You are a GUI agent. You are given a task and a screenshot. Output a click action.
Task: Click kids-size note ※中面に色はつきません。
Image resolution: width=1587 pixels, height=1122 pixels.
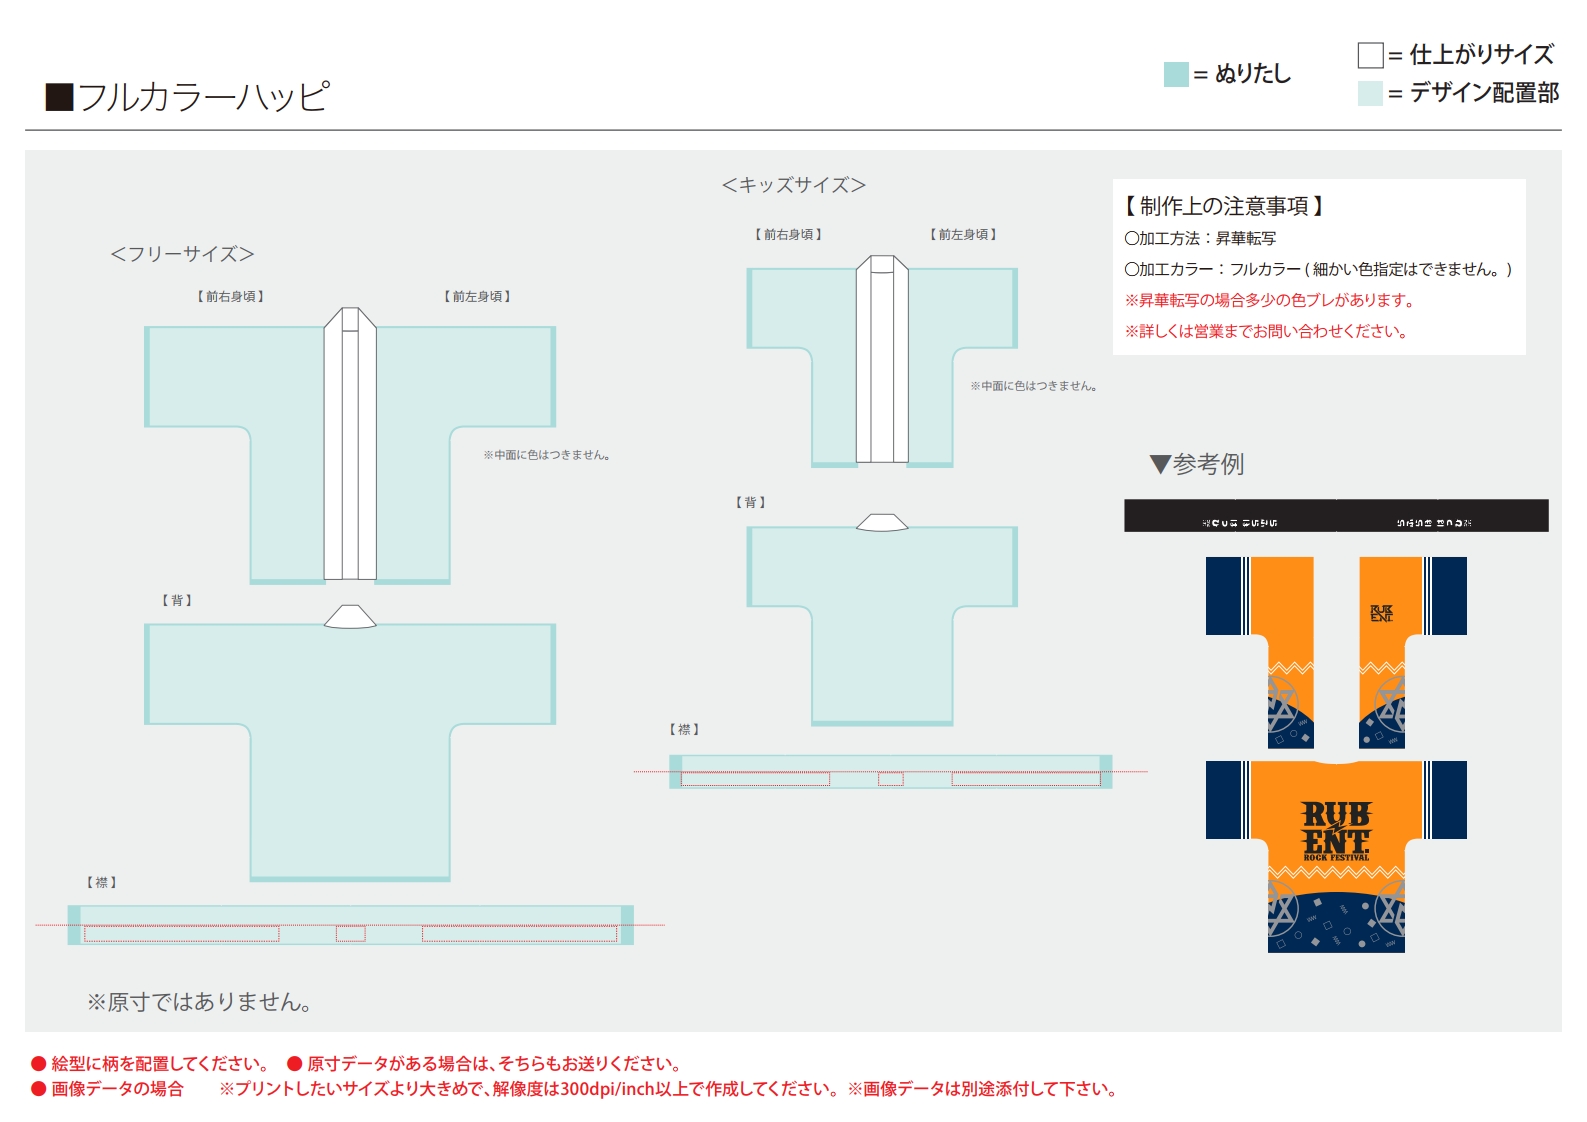(x=1033, y=386)
